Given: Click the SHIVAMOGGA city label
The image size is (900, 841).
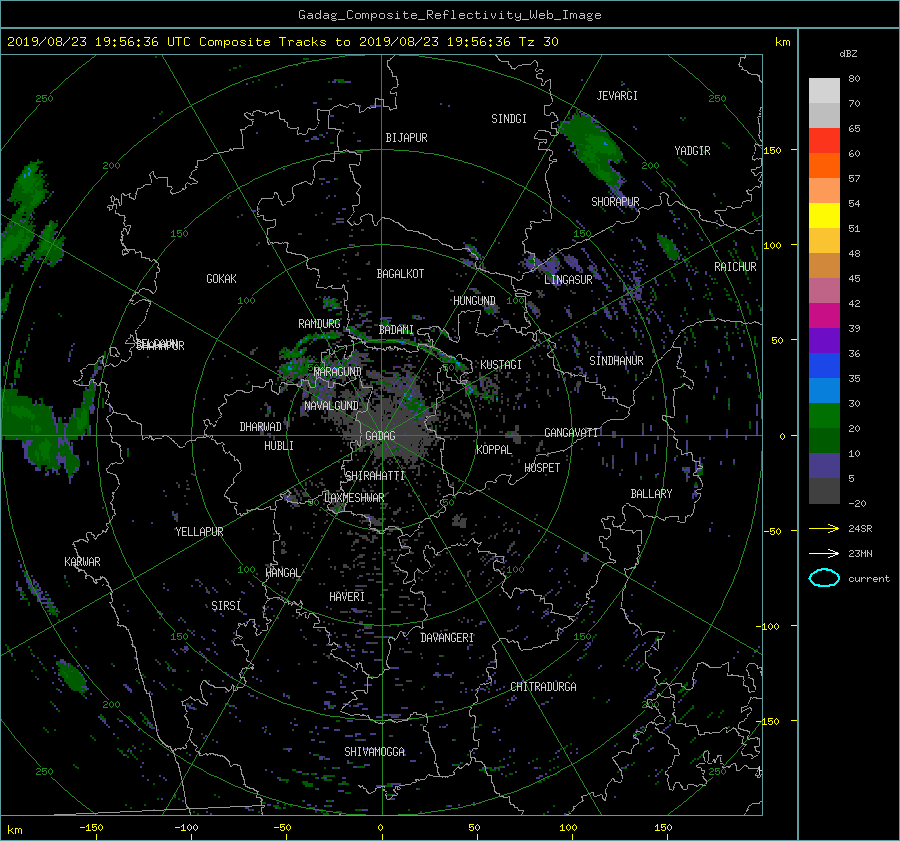Looking at the screenshot, I should tap(374, 752).
